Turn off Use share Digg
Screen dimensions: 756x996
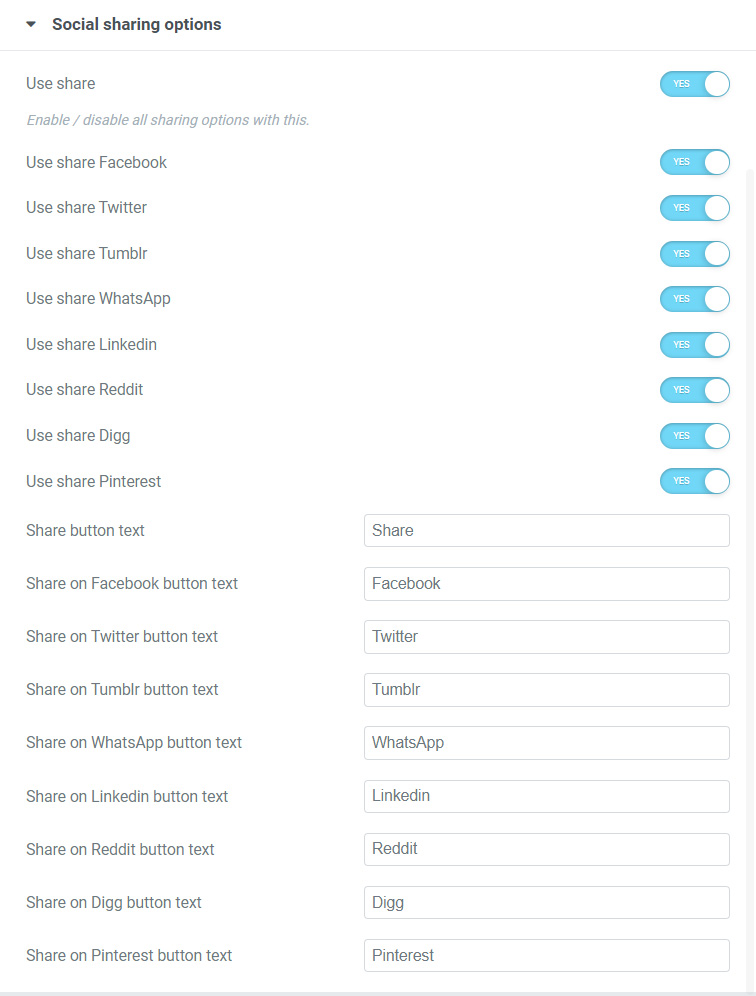click(694, 436)
